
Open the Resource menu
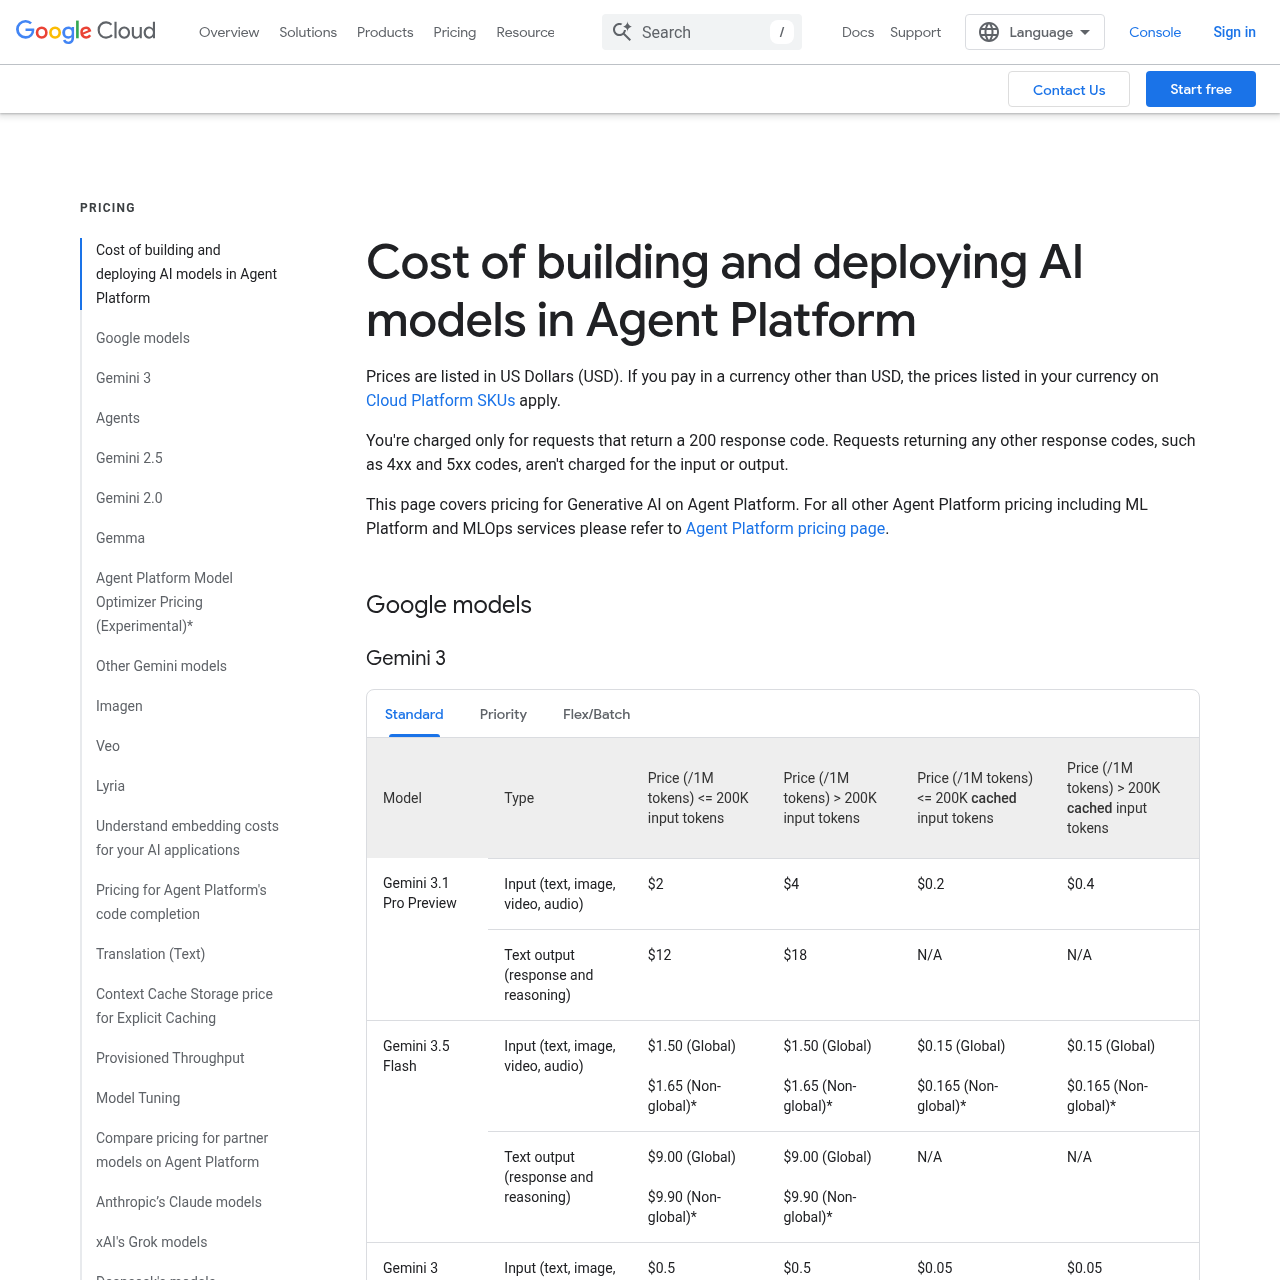coord(525,32)
